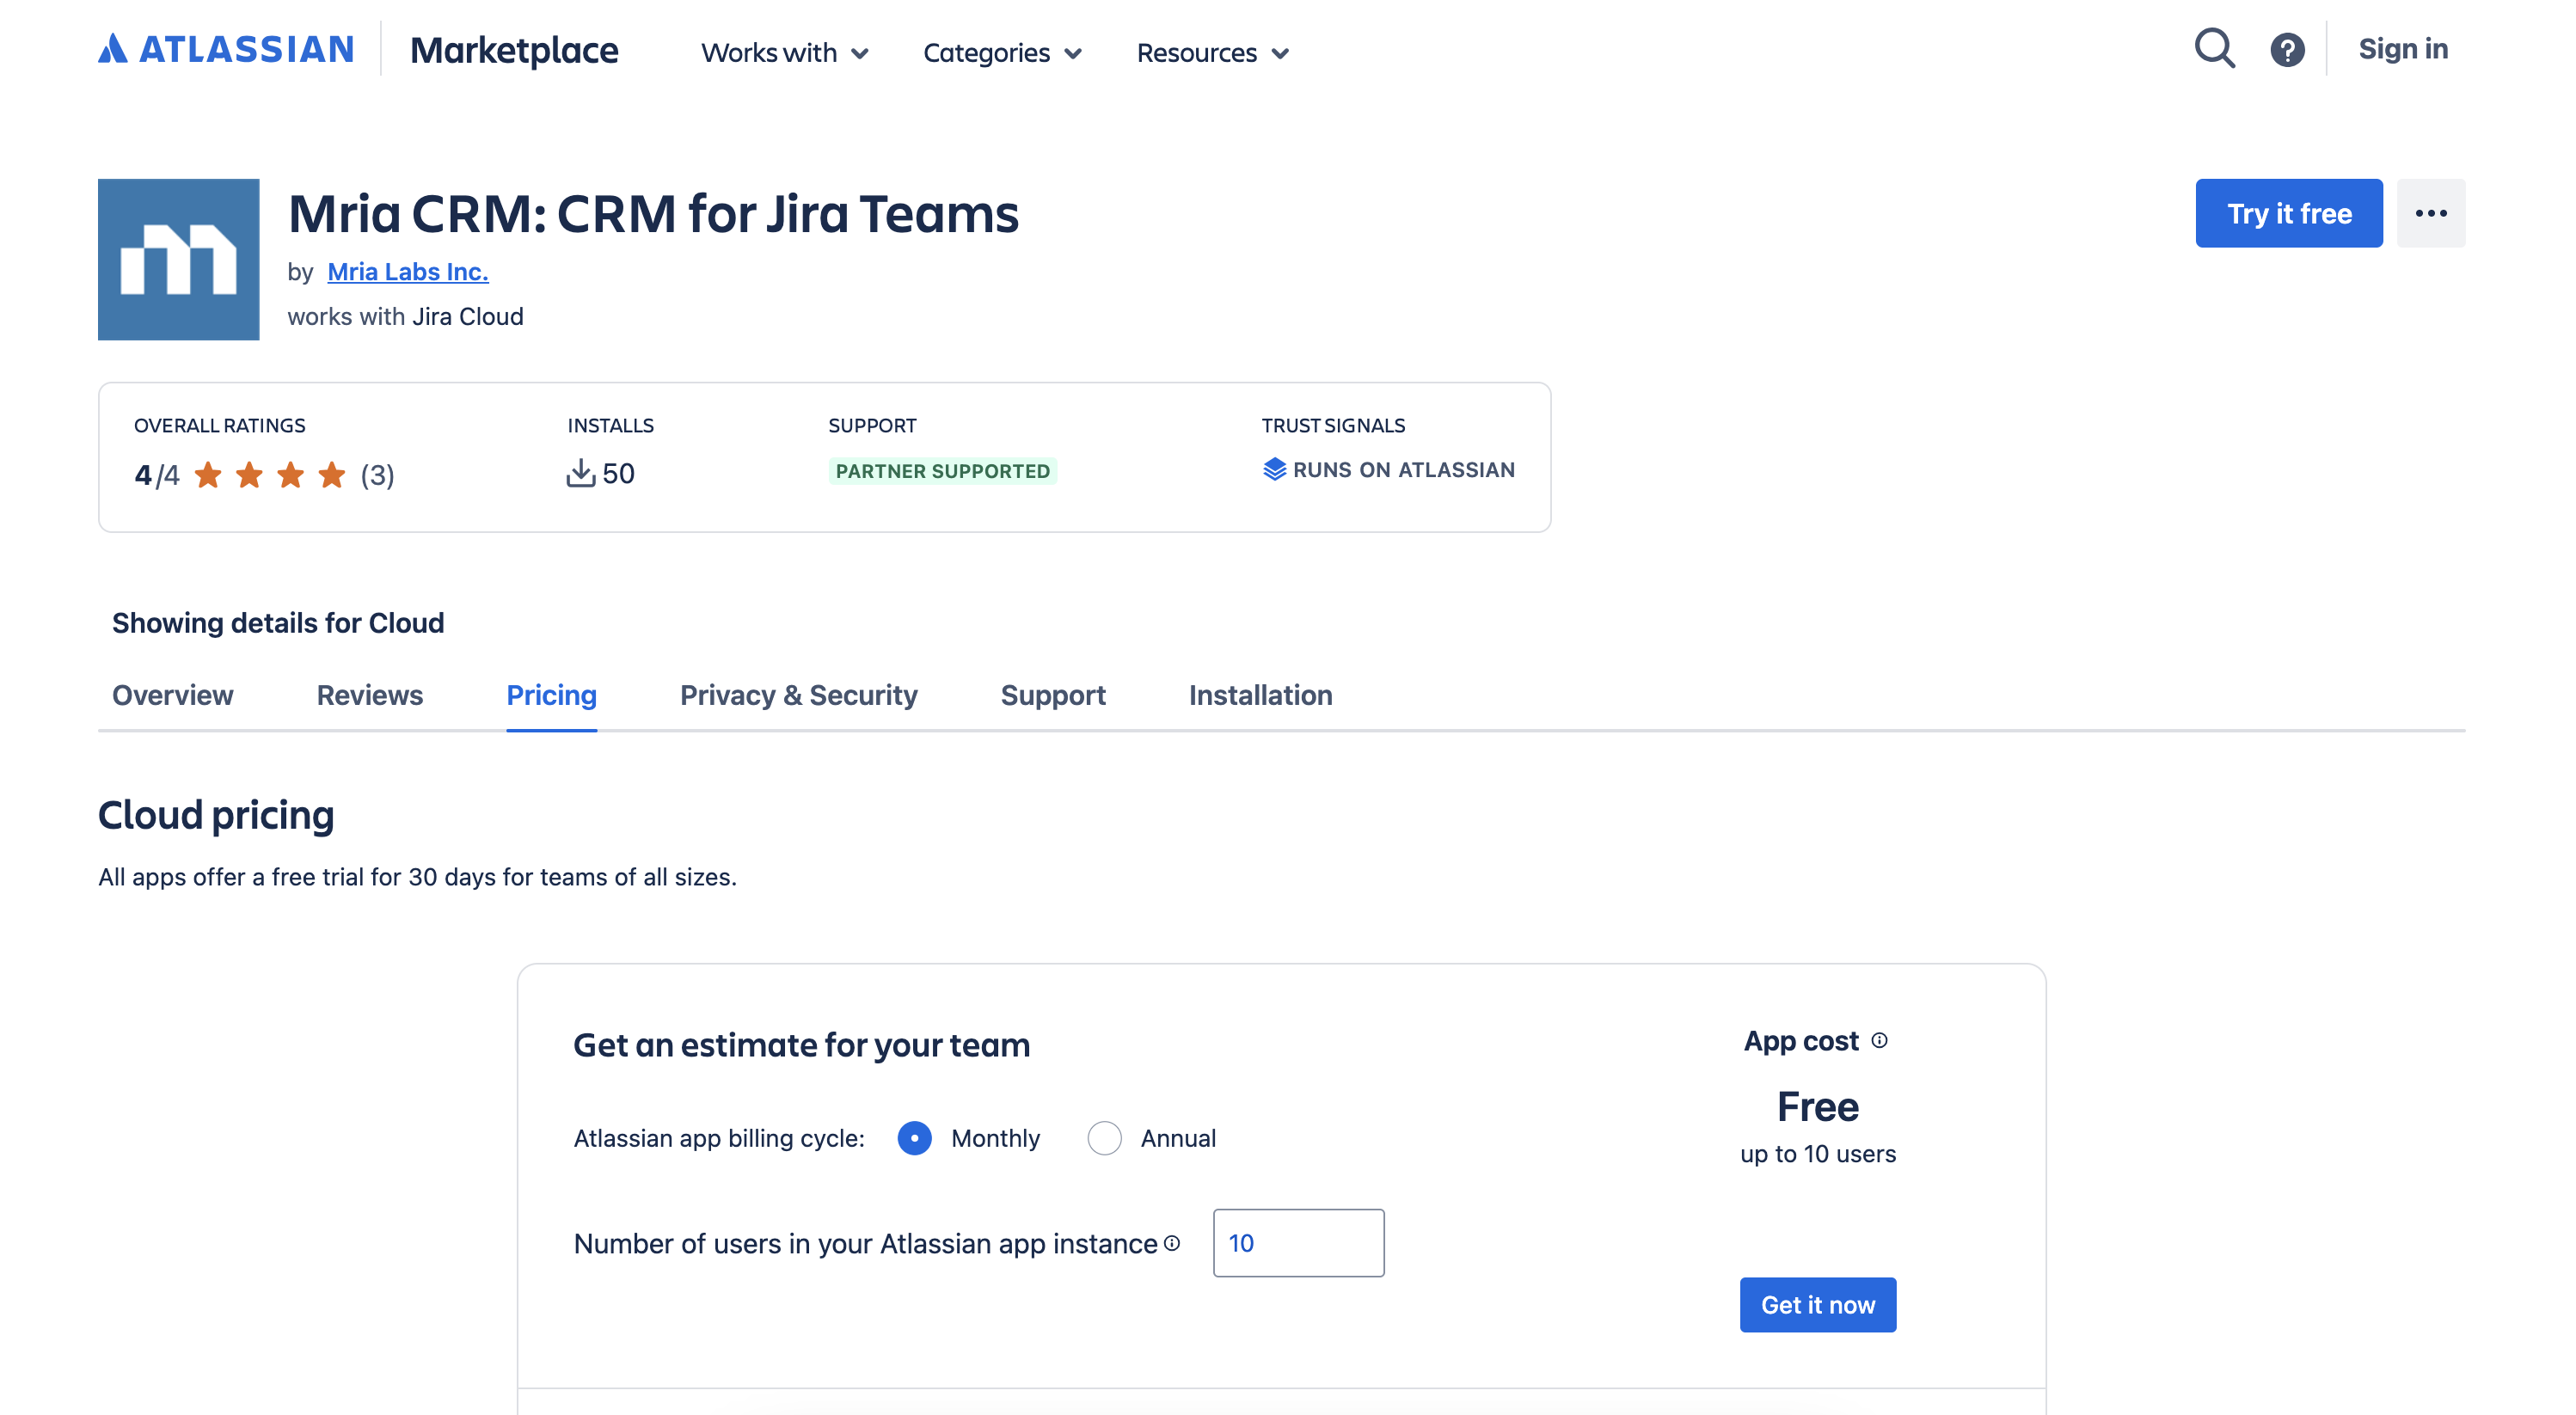Click the Runs on Atlassian badge icon
This screenshot has height=1415, width=2576.
click(x=1274, y=469)
